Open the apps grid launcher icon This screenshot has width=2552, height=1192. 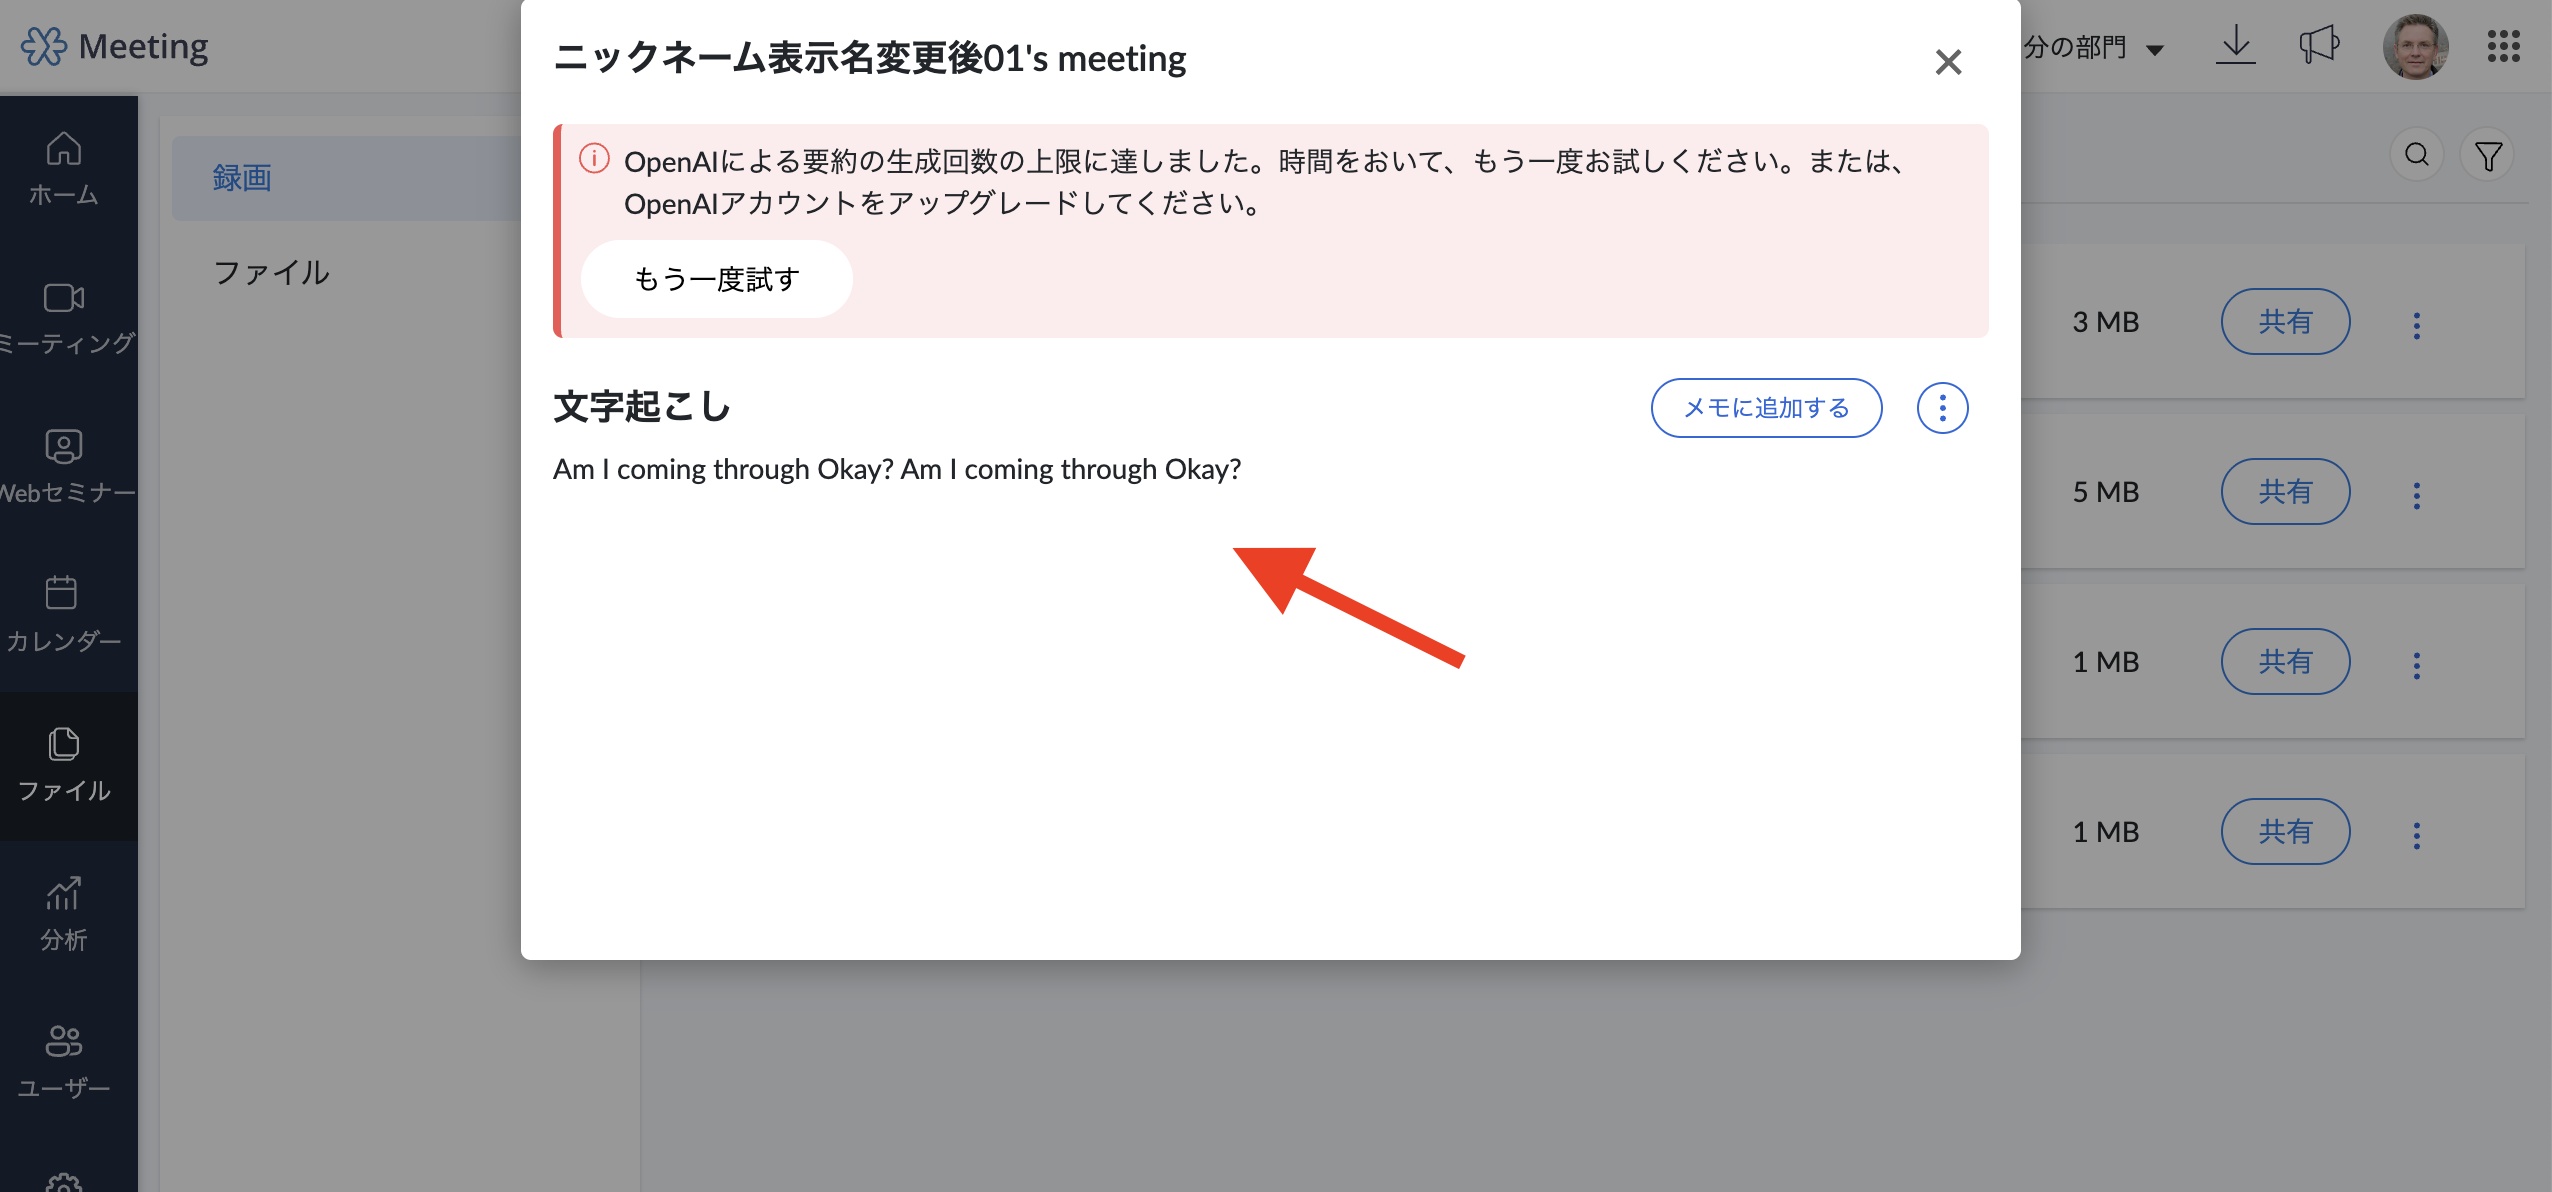[x=2503, y=46]
